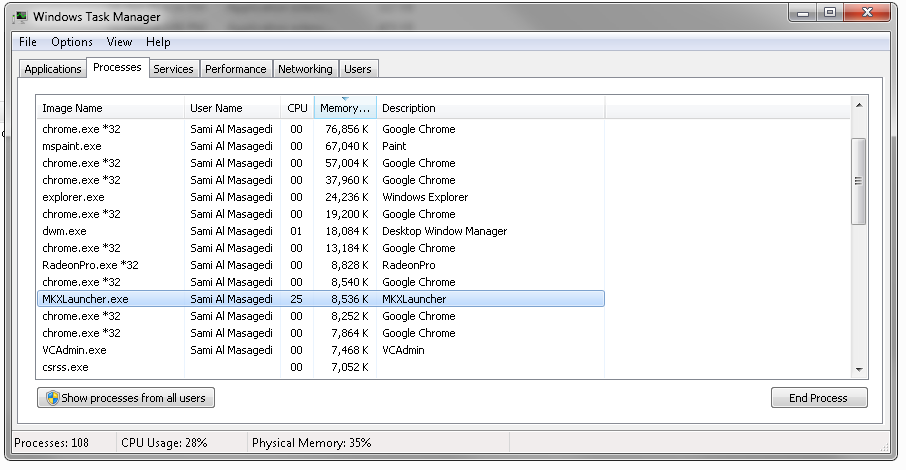Viewport: 906px width, 470px height.
Task: Open the Help menu
Action: point(158,42)
